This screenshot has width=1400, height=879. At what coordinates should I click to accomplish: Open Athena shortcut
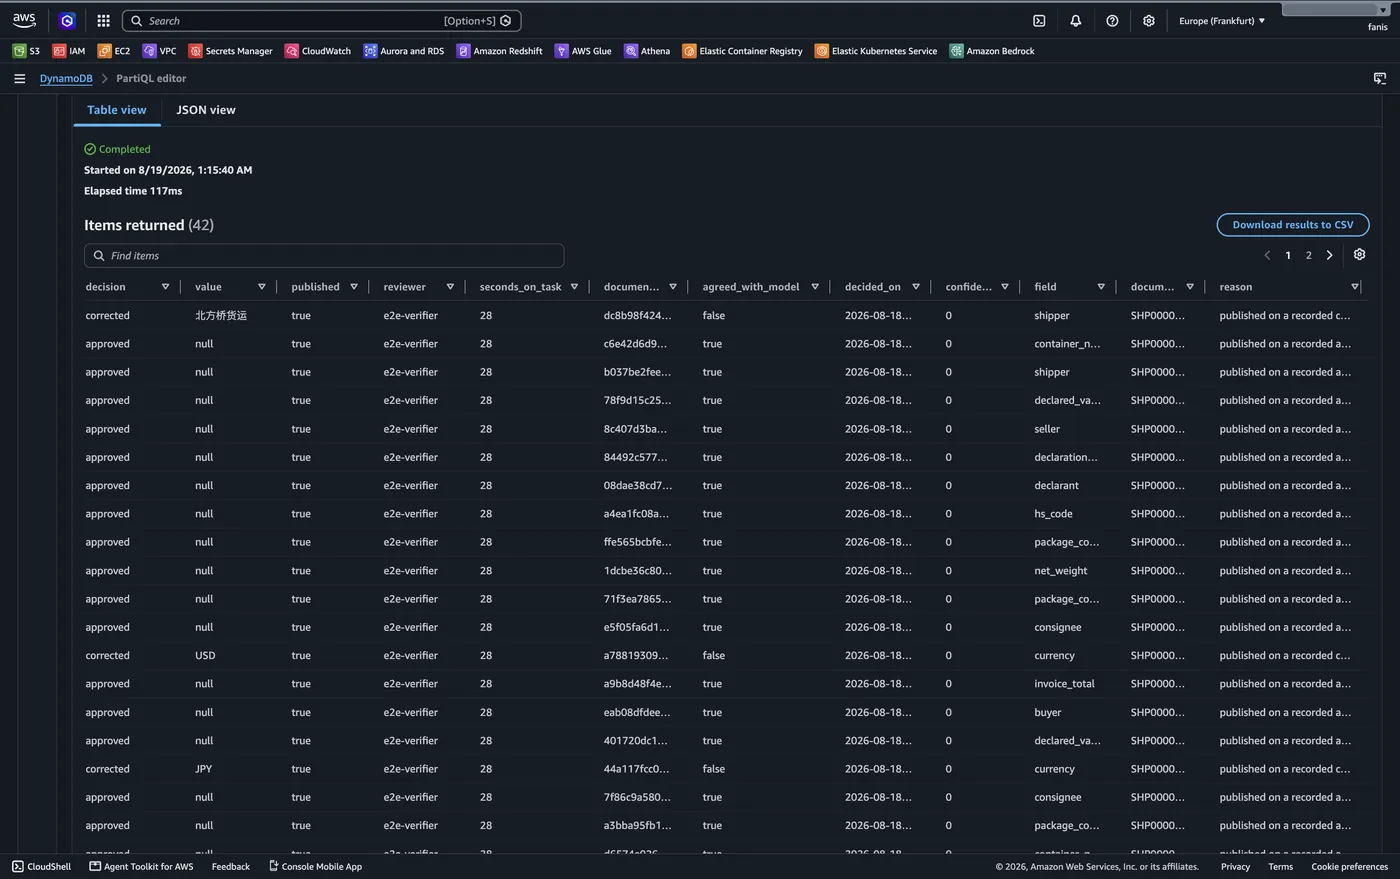pyautogui.click(x=647, y=51)
